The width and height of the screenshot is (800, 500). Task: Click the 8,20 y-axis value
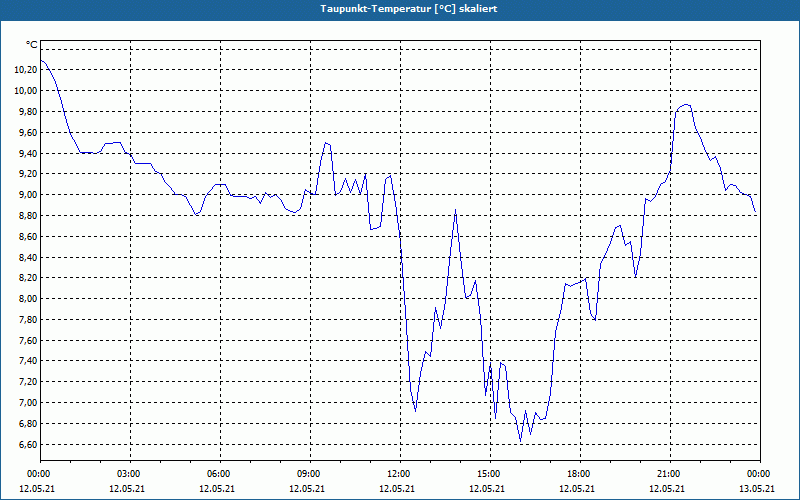pos(28,278)
